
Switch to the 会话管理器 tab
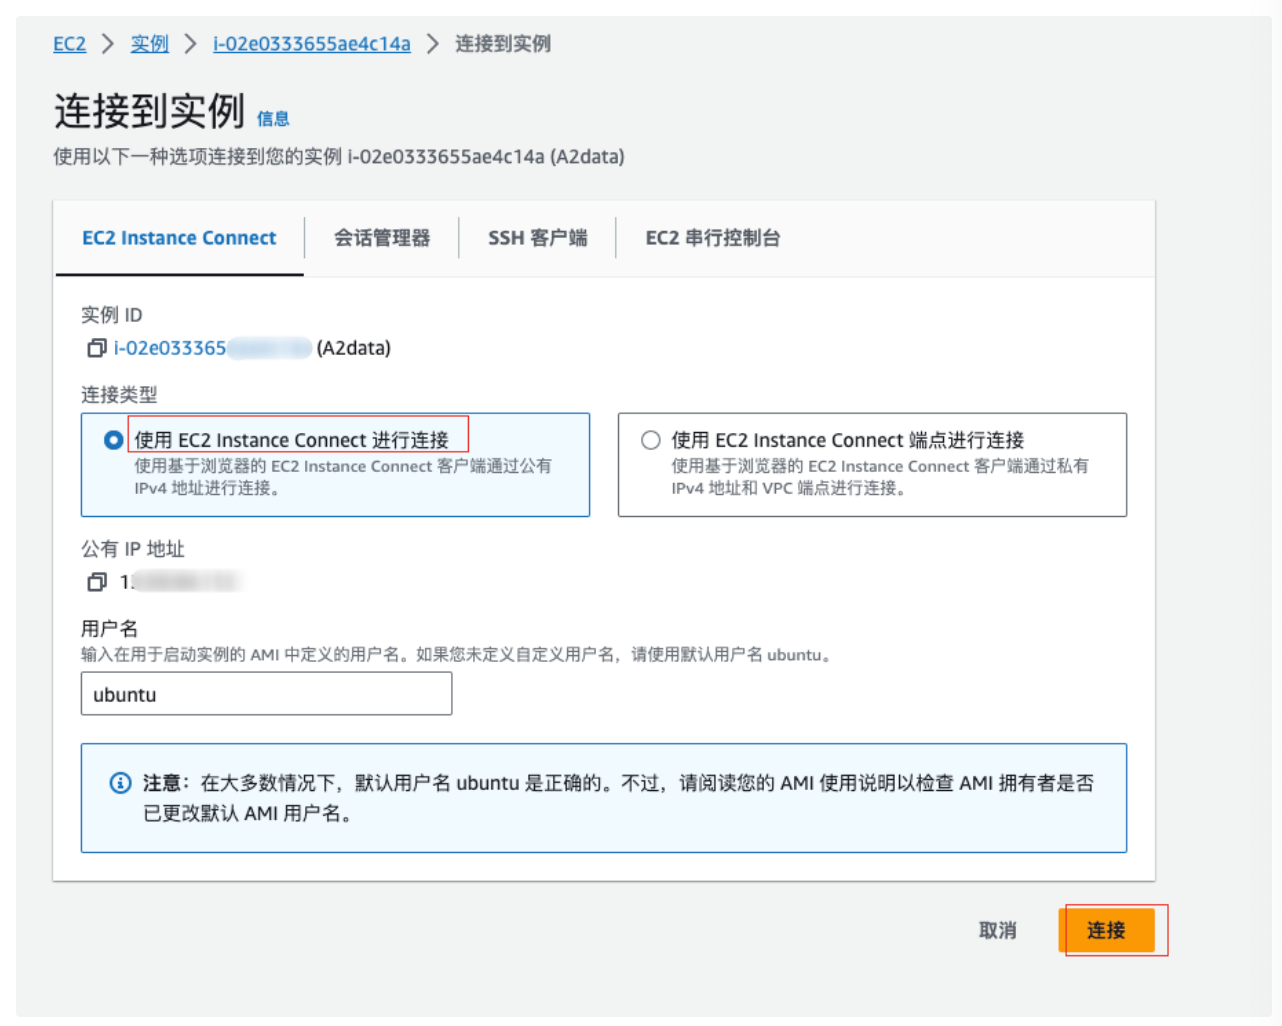[381, 238]
